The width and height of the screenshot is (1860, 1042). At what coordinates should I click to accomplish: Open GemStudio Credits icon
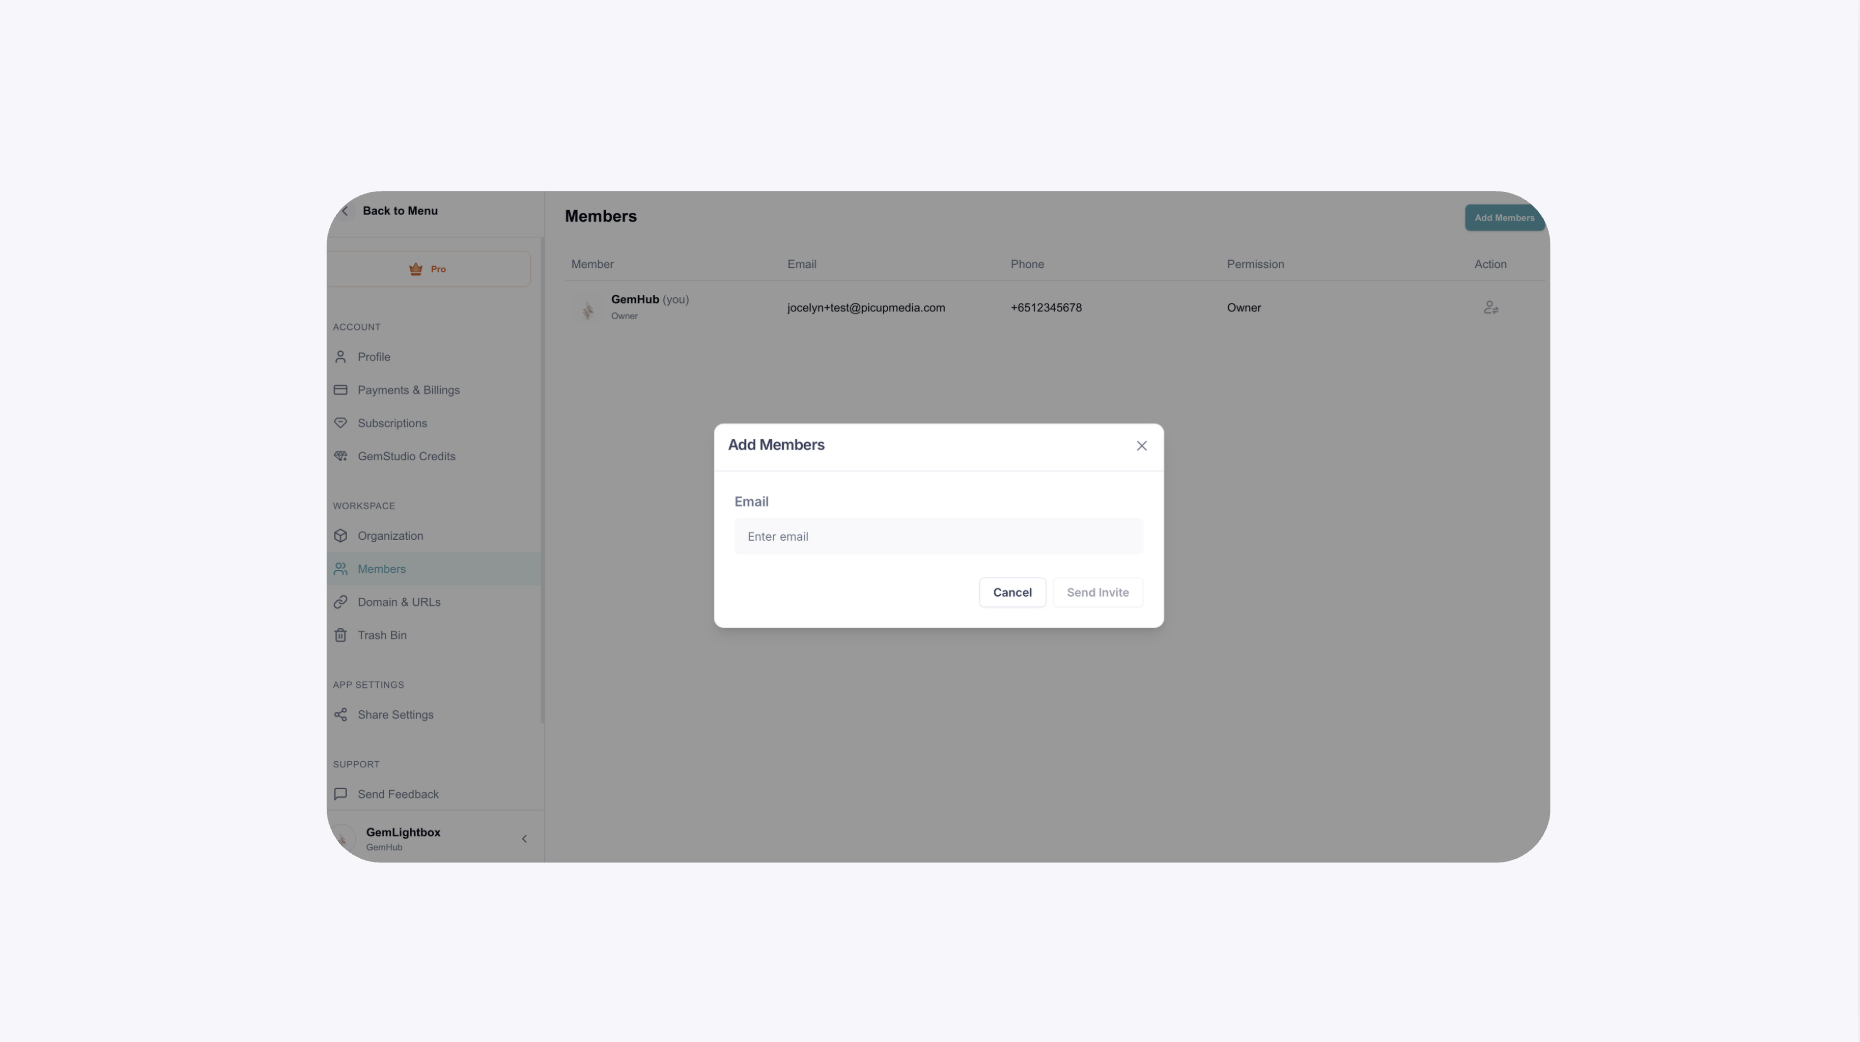pos(340,456)
